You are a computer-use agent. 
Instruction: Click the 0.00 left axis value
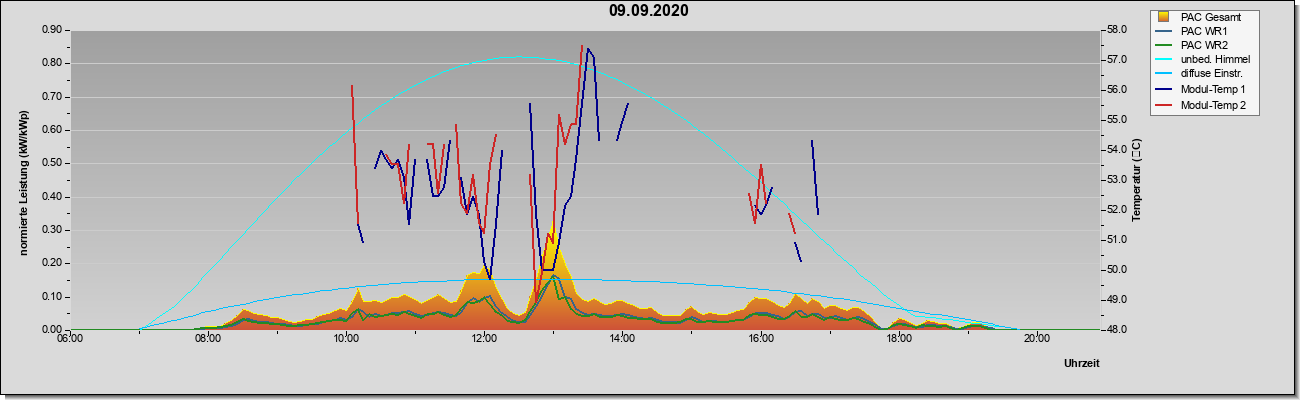pyautogui.click(x=52, y=330)
